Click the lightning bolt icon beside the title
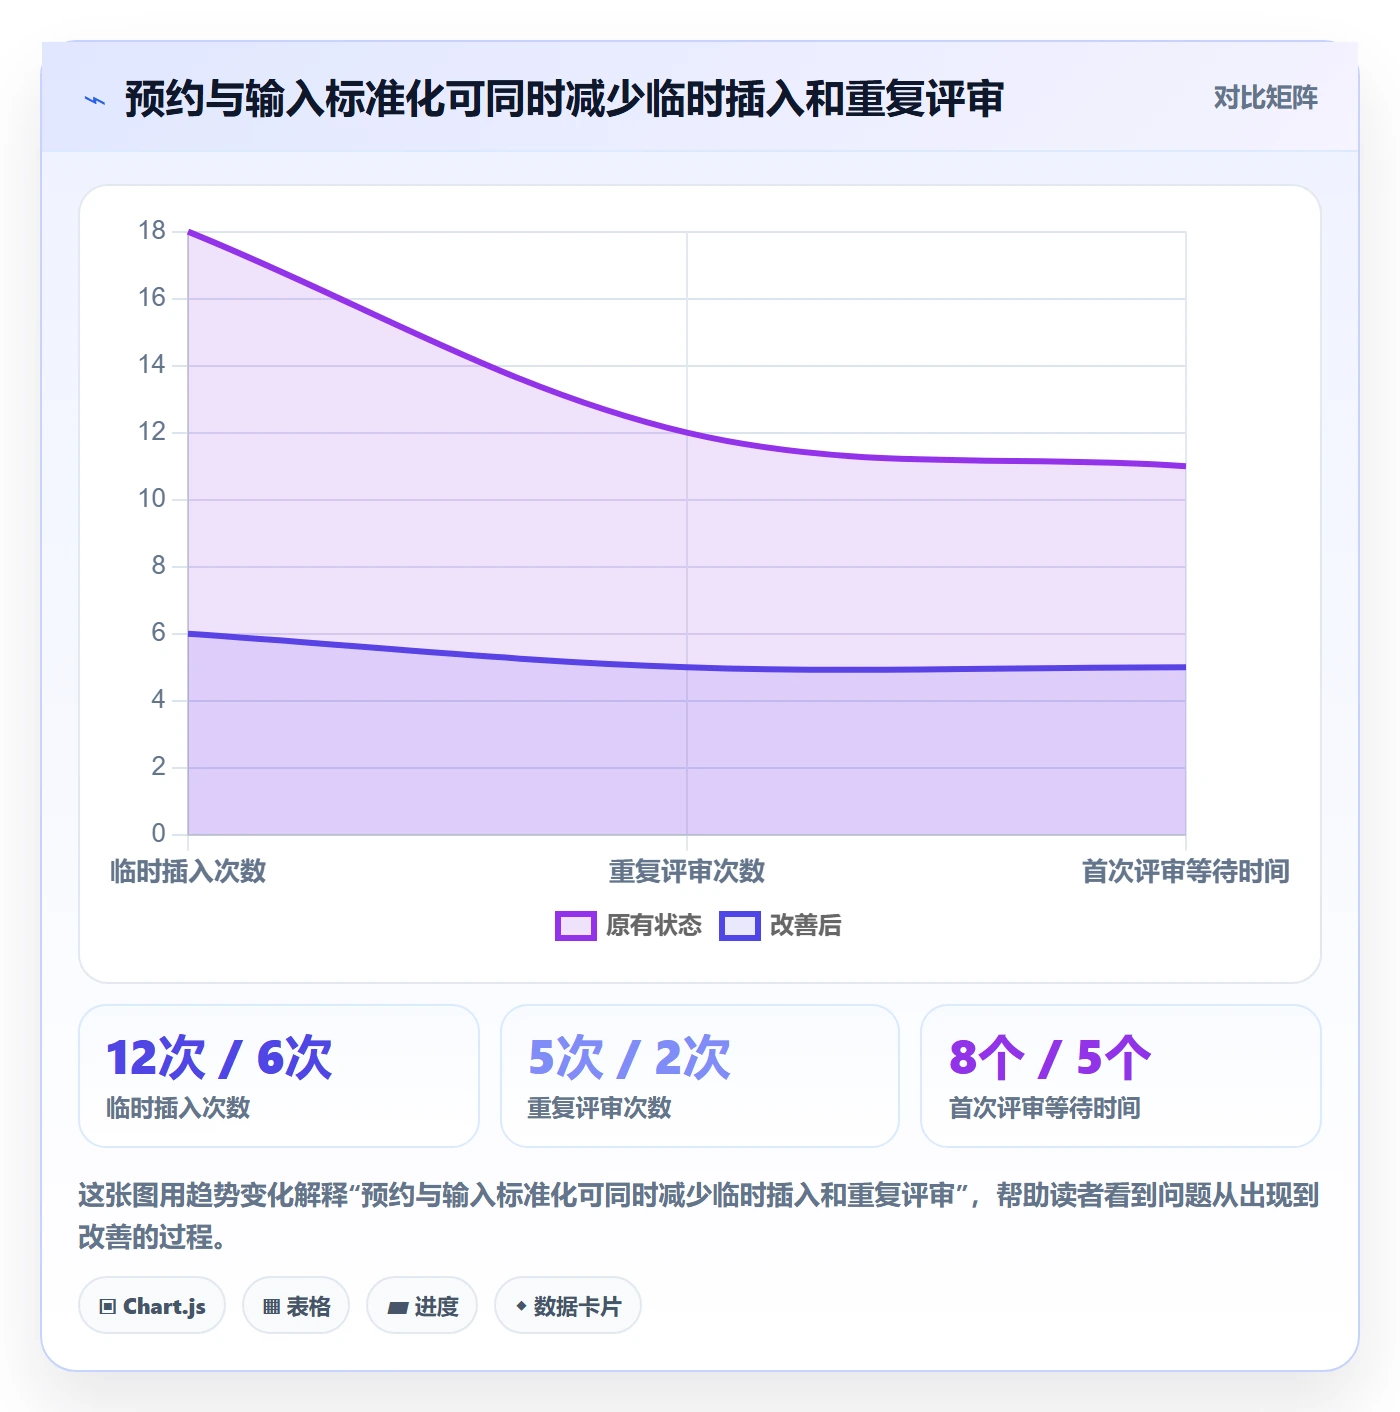The height and width of the screenshot is (1412, 1400). click(95, 100)
